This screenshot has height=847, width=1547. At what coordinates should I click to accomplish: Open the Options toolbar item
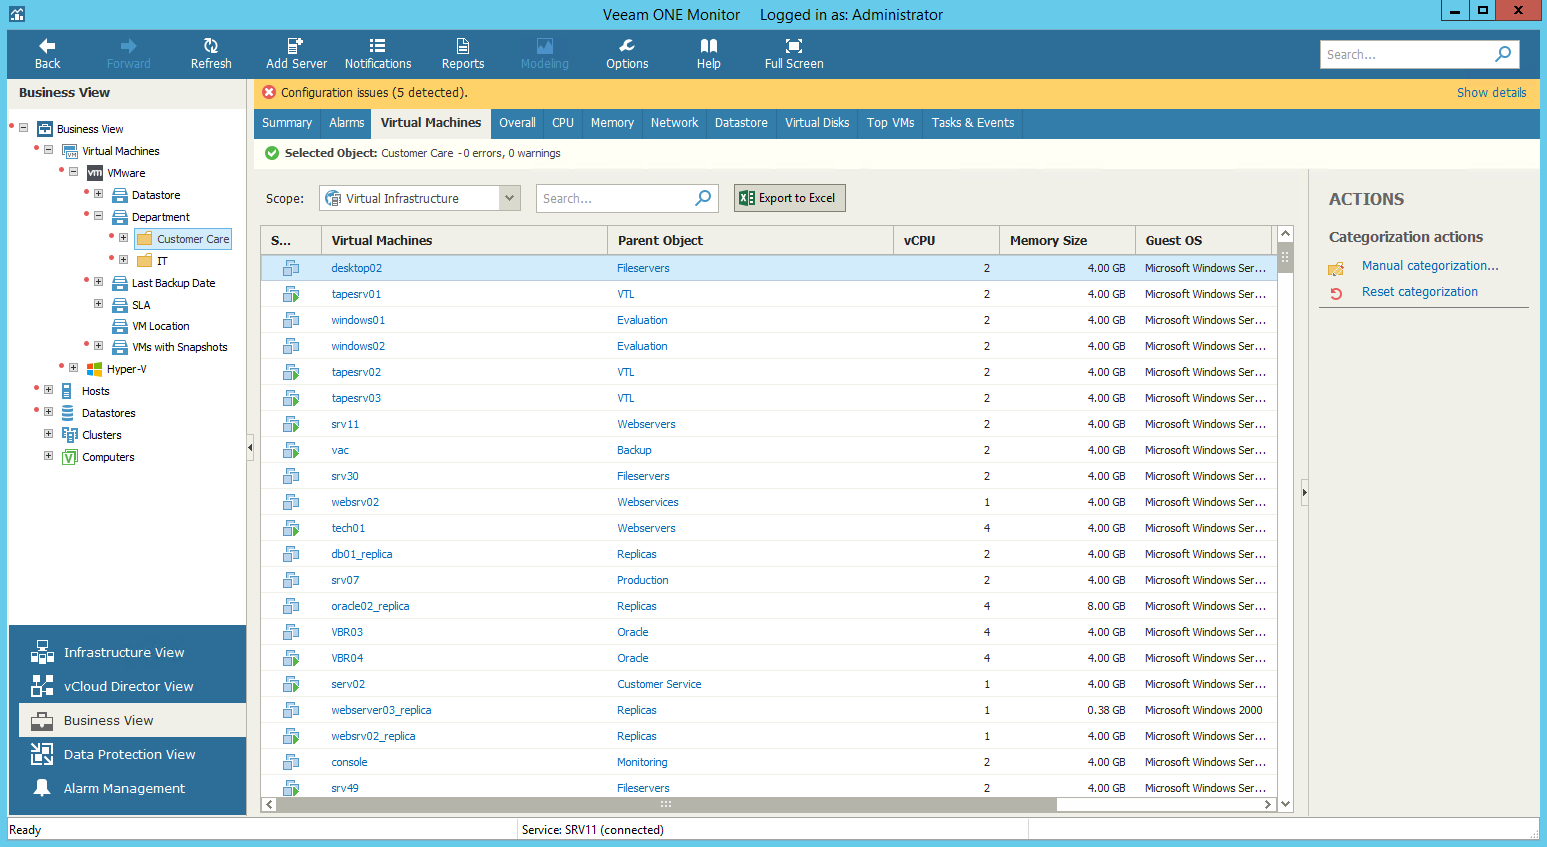pyautogui.click(x=627, y=54)
